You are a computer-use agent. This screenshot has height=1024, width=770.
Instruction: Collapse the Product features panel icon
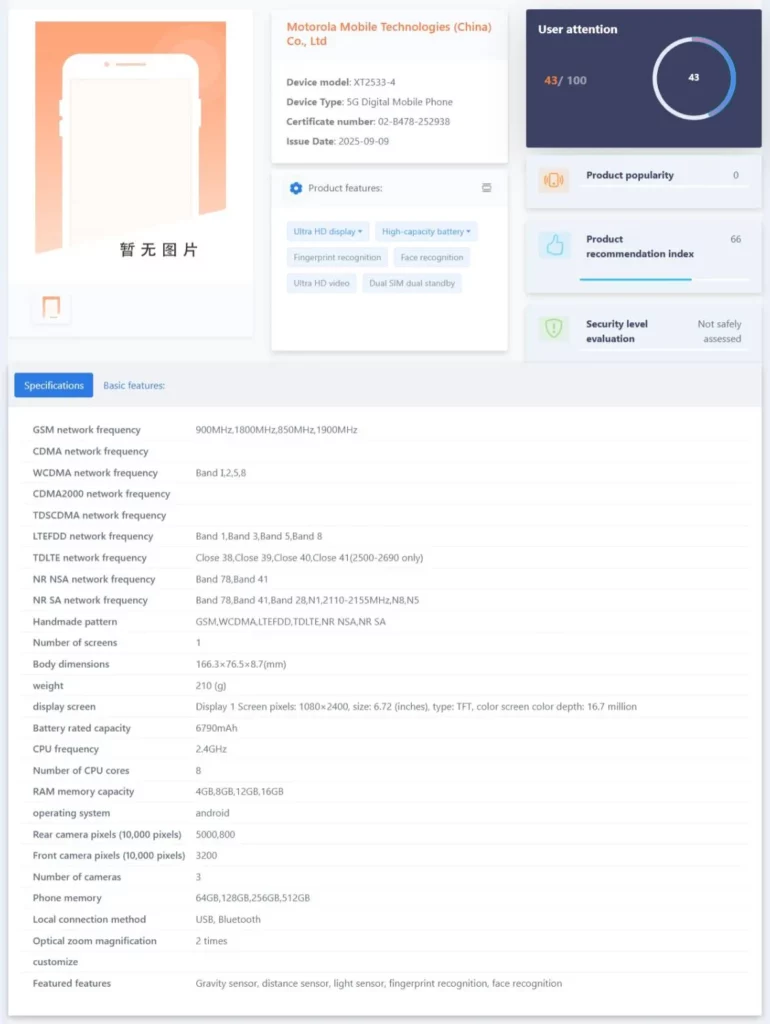coord(487,188)
